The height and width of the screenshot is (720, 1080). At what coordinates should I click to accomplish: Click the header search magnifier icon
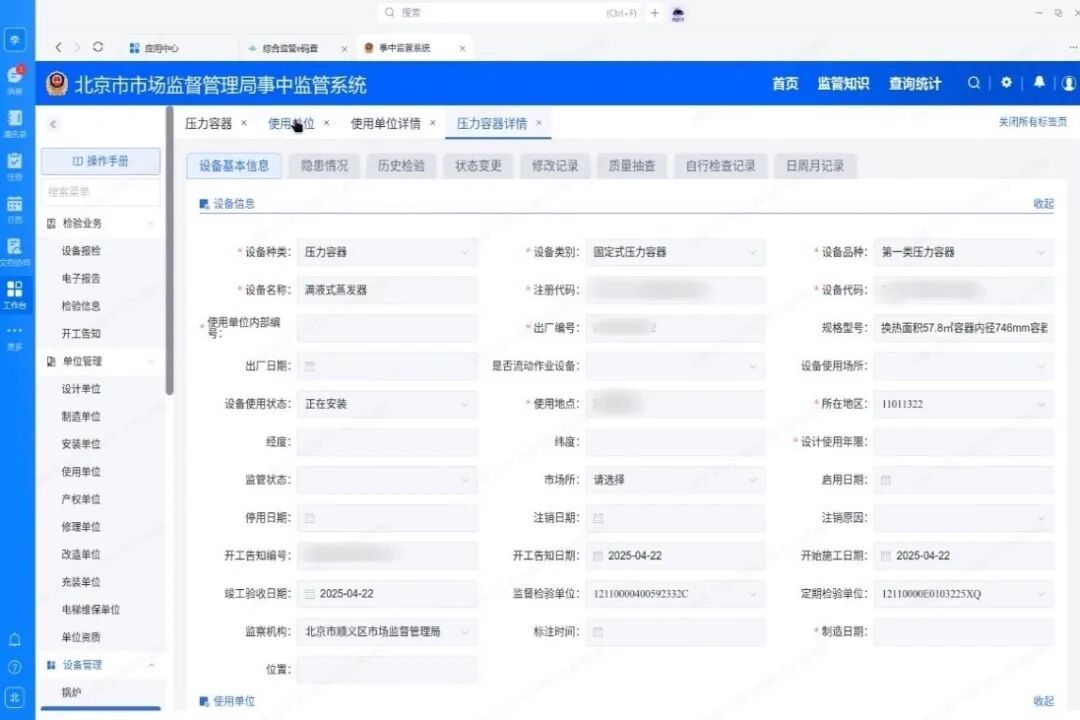click(x=973, y=83)
